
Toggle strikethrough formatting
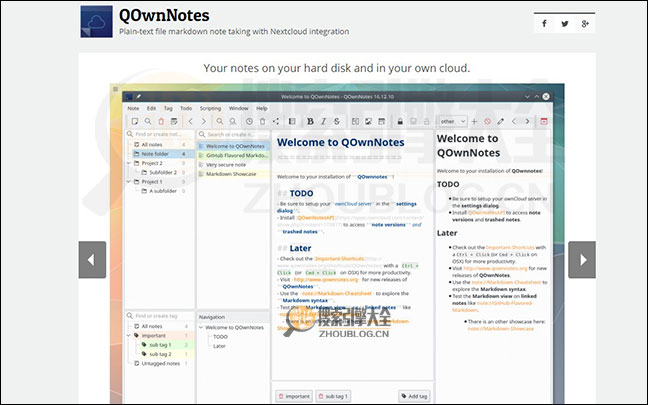(x=336, y=121)
